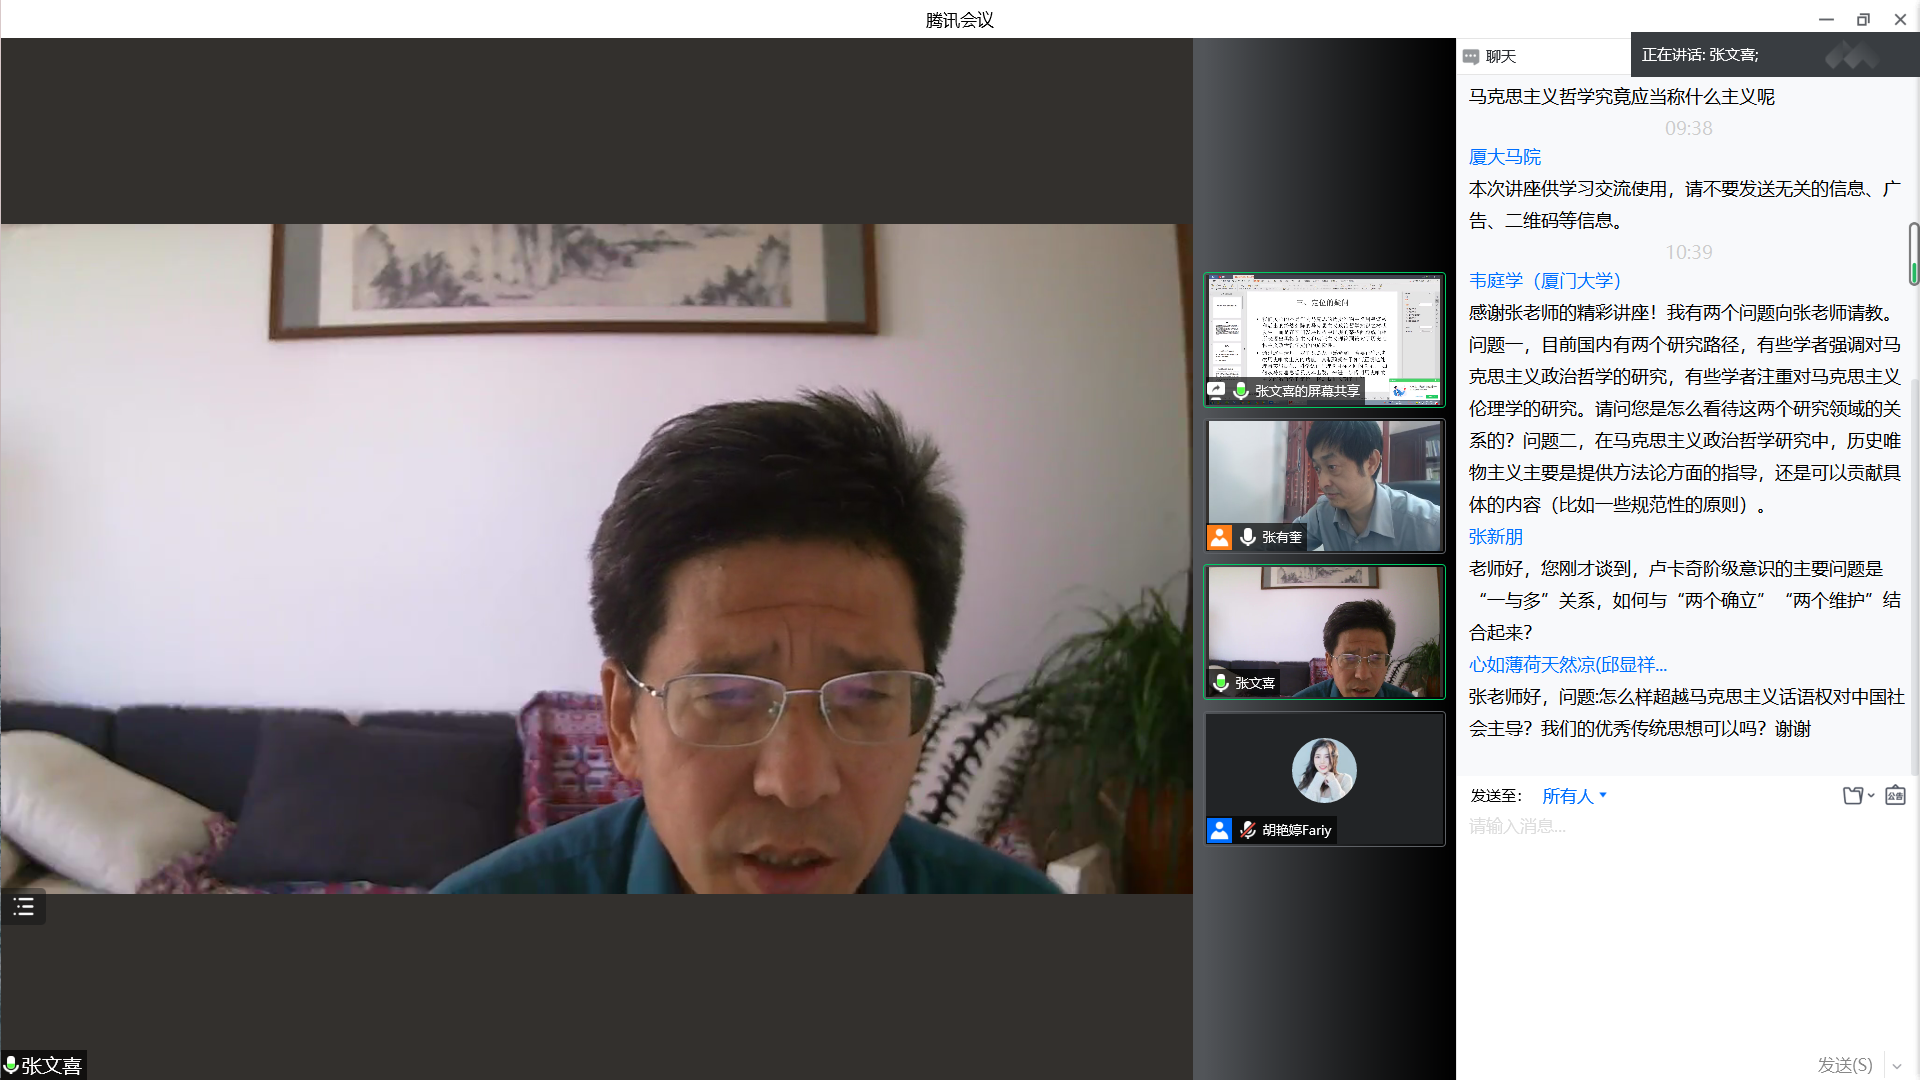Click the chat bubble icon beside 聊天

click(1470, 57)
